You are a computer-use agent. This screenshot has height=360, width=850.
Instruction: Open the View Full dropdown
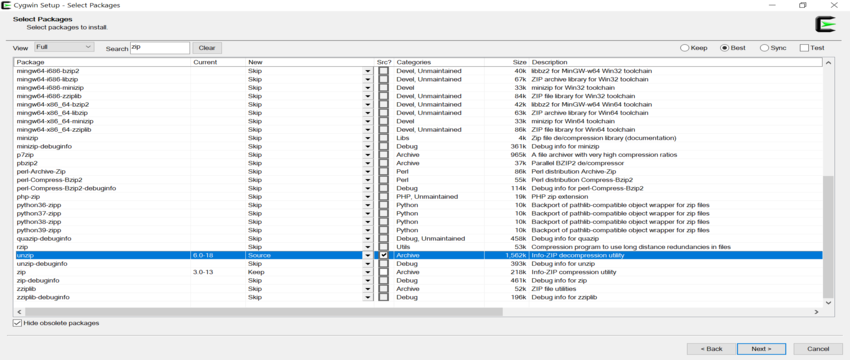click(x=64, y=48)
